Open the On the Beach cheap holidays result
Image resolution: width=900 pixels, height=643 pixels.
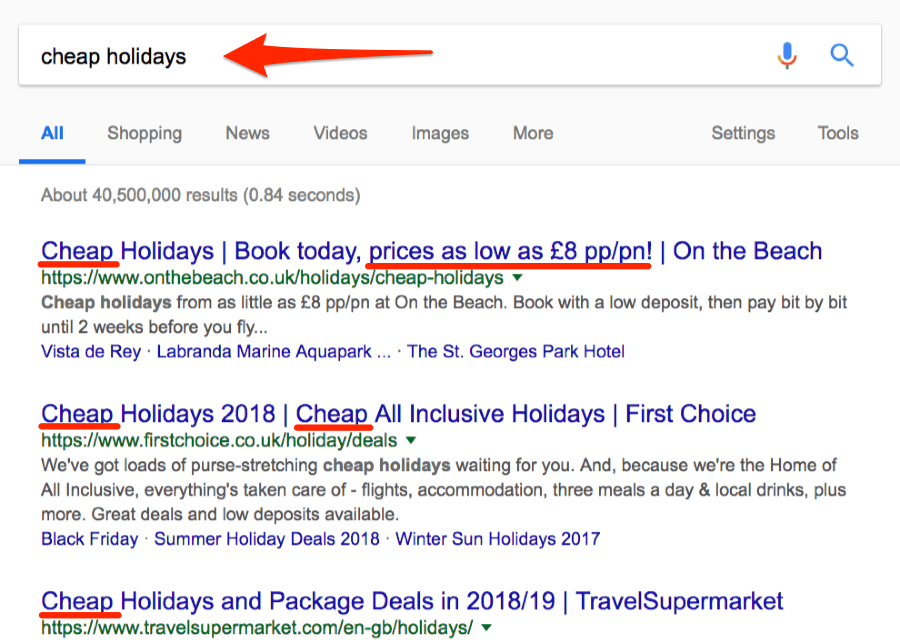pos(430,250)
